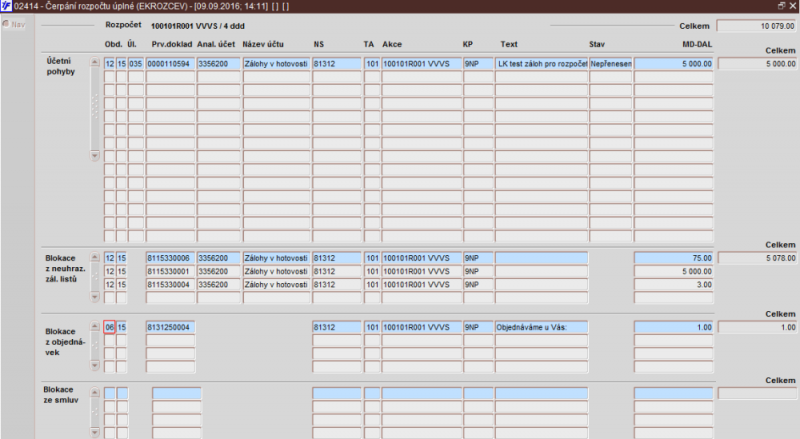
Task: Click scroll down arrow in Účetní pohyby section
Action: point(94,155)
